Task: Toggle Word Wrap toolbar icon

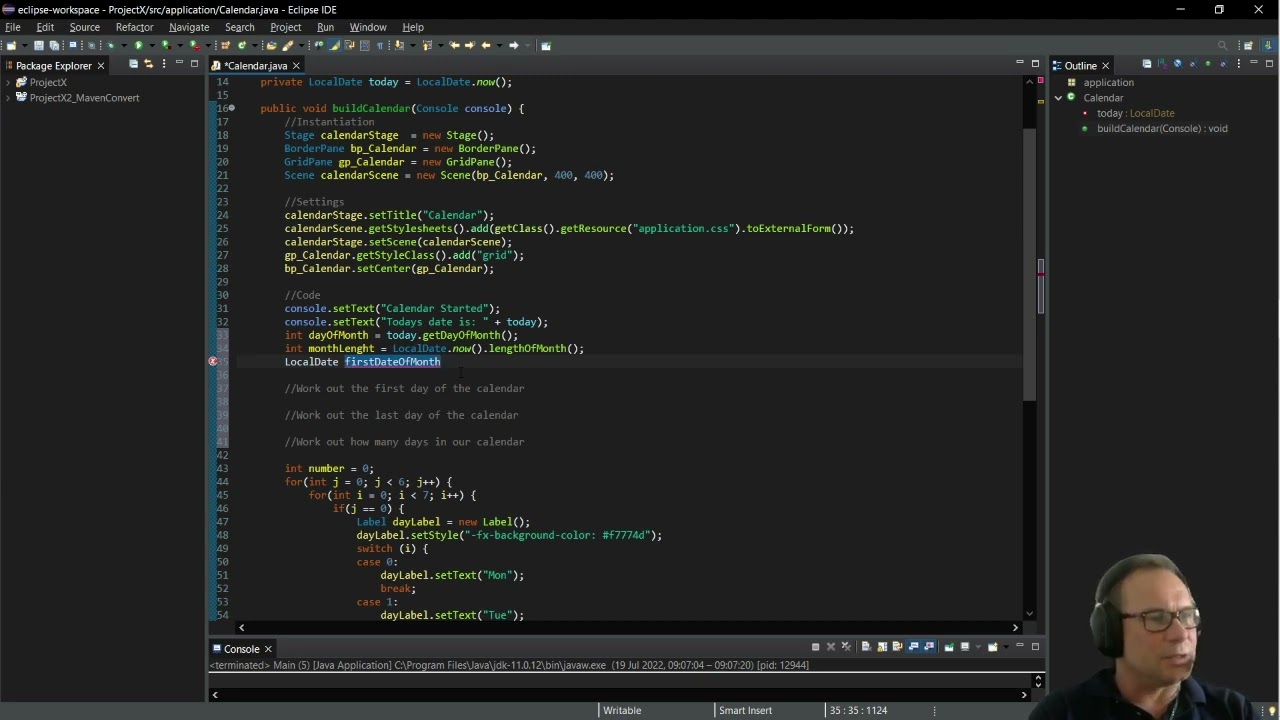Action: 349,45
